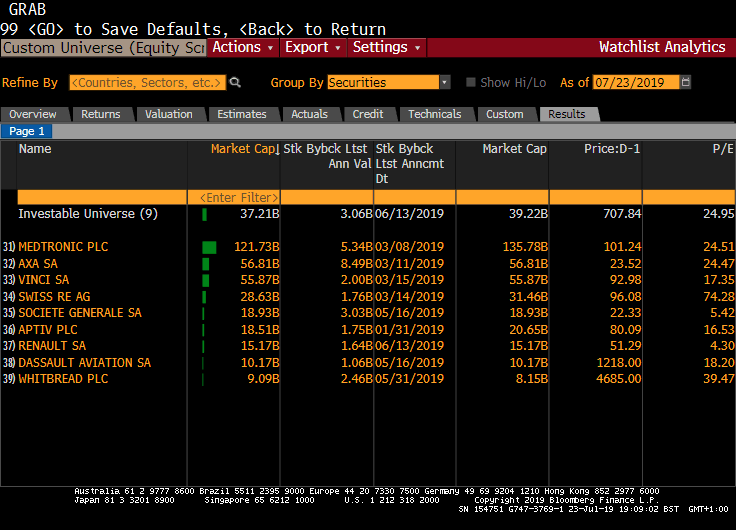Open the Settings dropdown menu
Screen dimensions: 736x530
386,47
